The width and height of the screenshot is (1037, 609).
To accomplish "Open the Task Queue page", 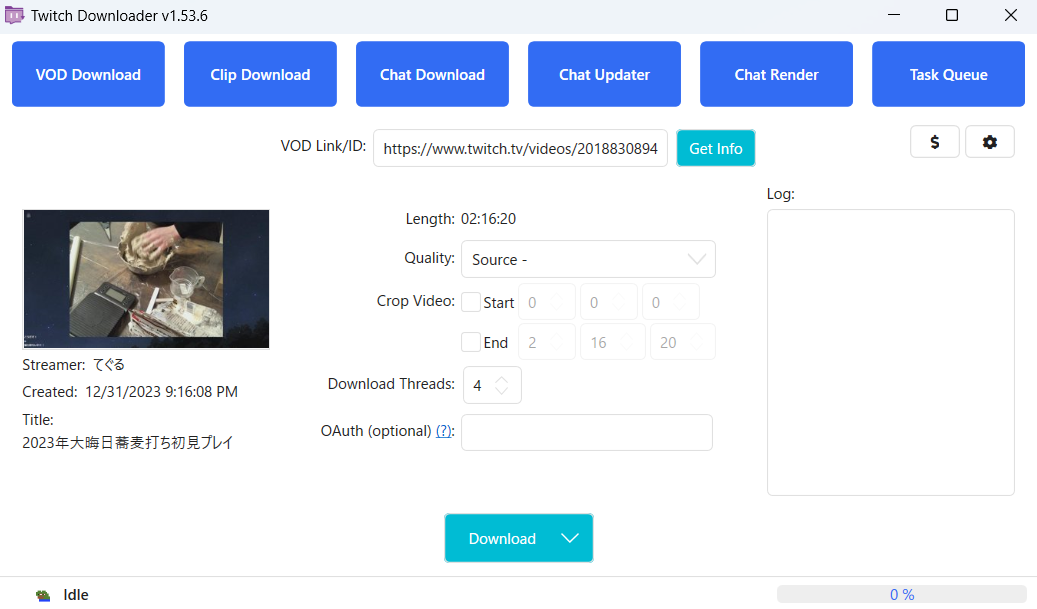I will pos(948,74).
